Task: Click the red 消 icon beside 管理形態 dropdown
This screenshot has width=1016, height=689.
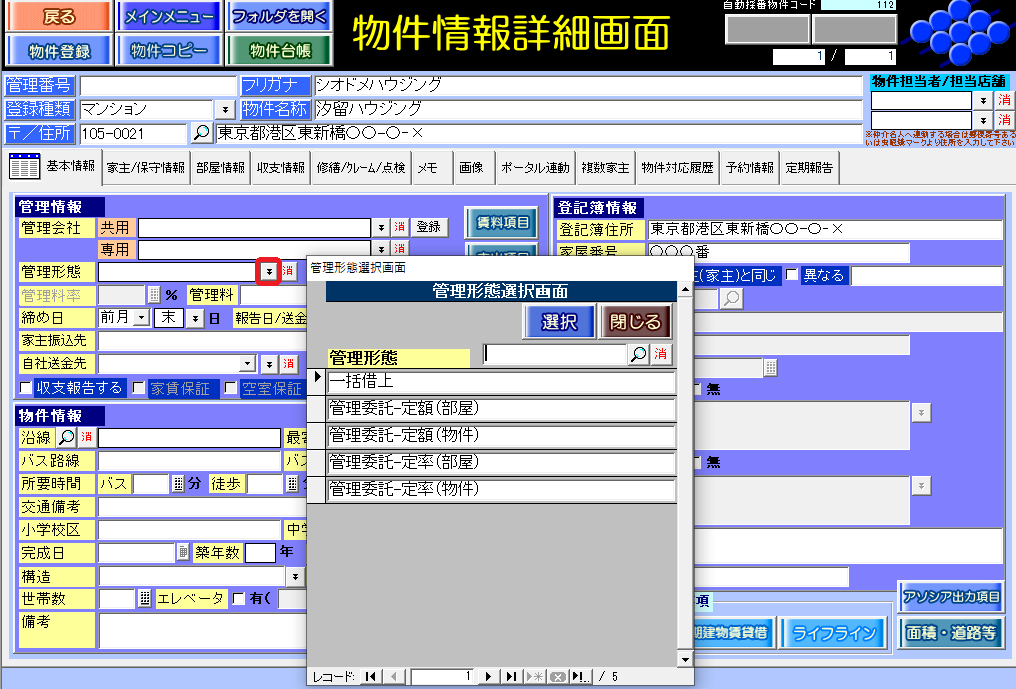Action: click(288, 270)
